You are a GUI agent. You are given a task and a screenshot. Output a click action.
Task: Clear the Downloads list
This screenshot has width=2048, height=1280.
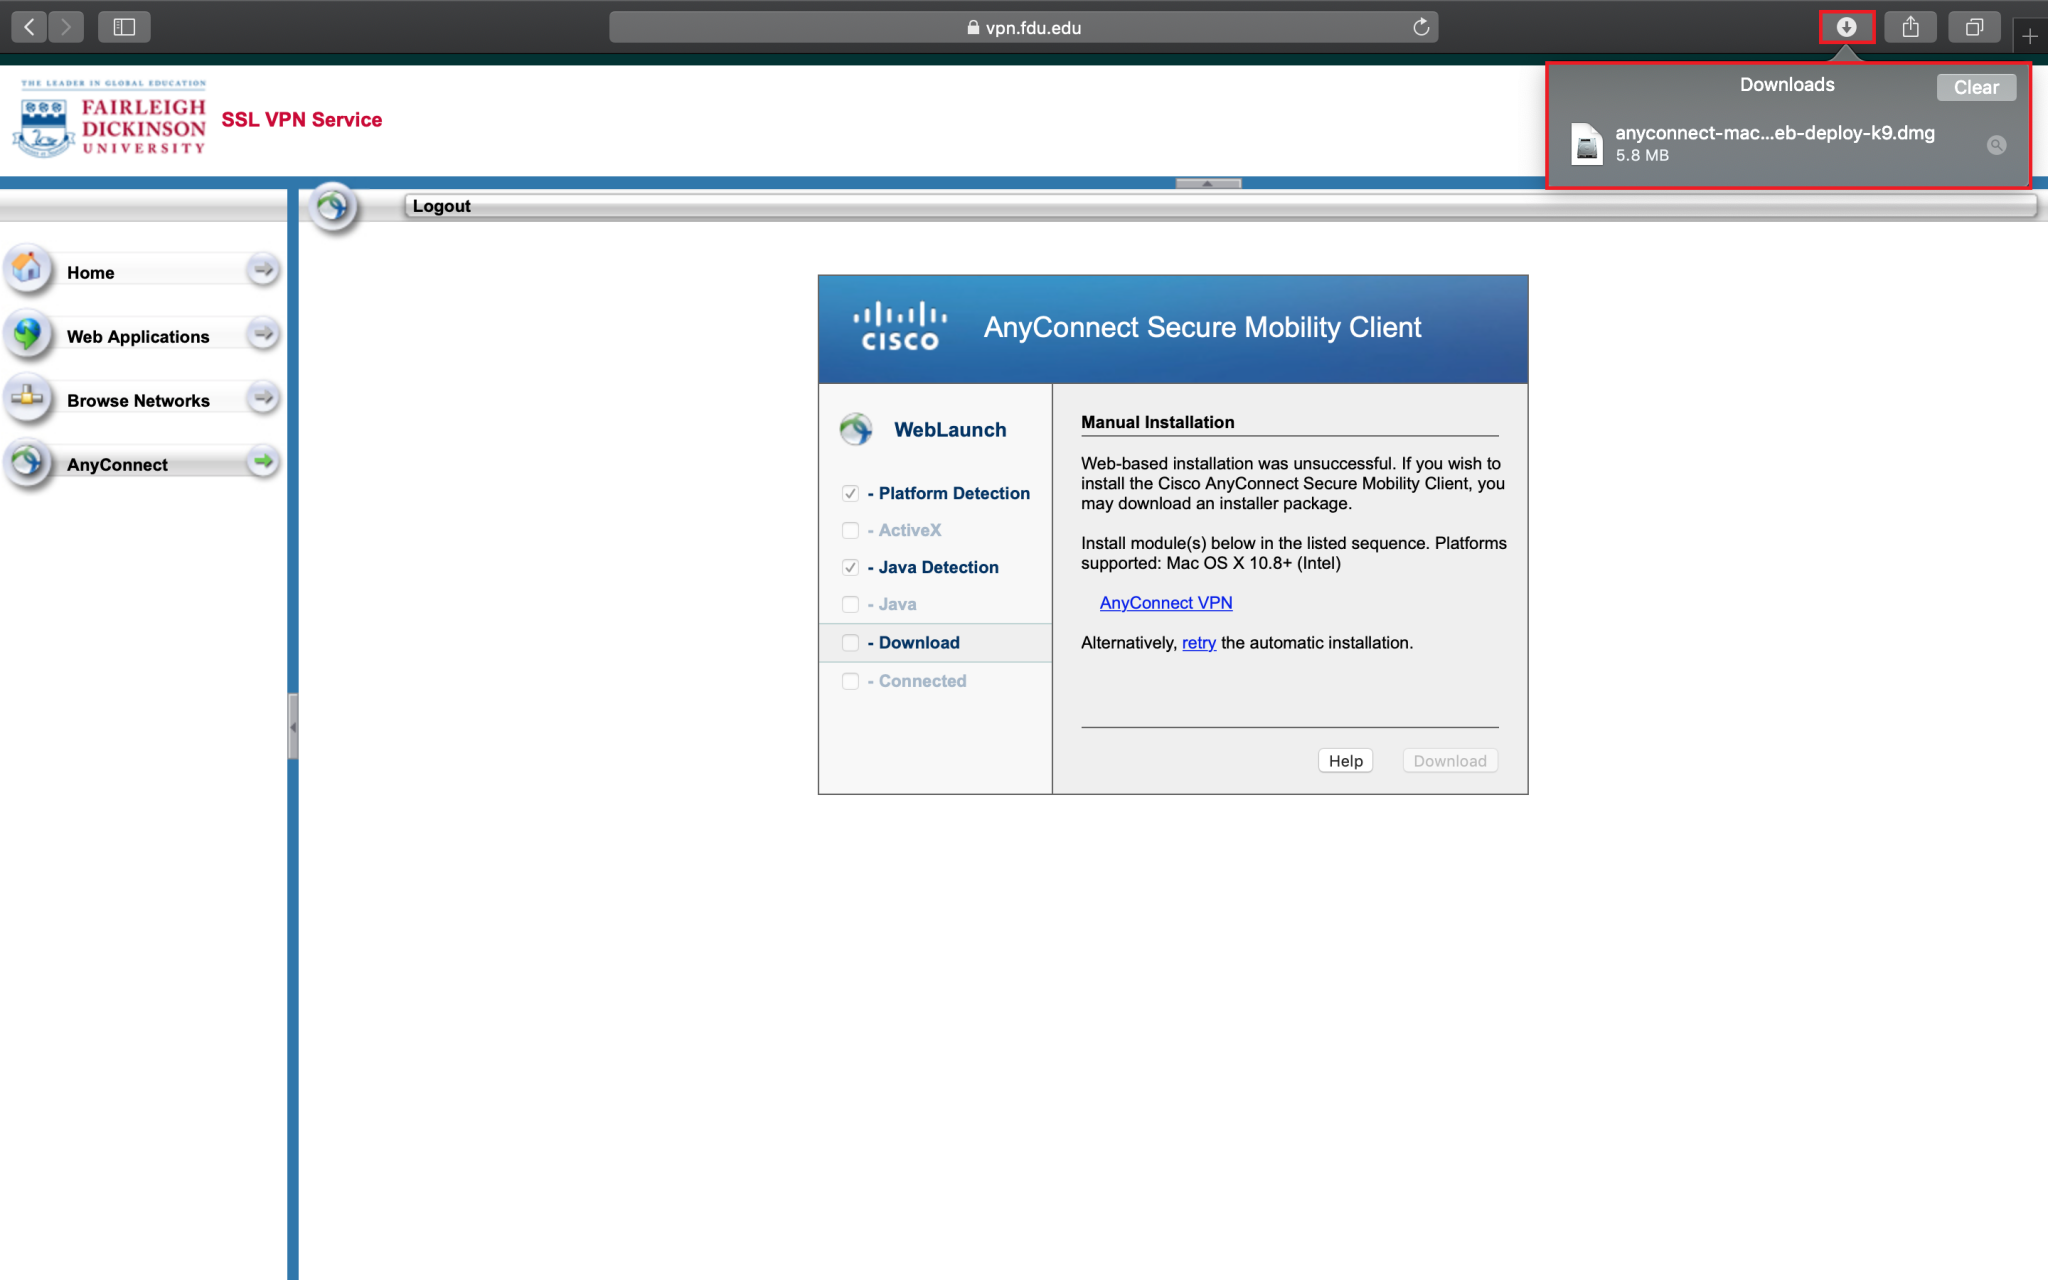[x=1976, y=87]
